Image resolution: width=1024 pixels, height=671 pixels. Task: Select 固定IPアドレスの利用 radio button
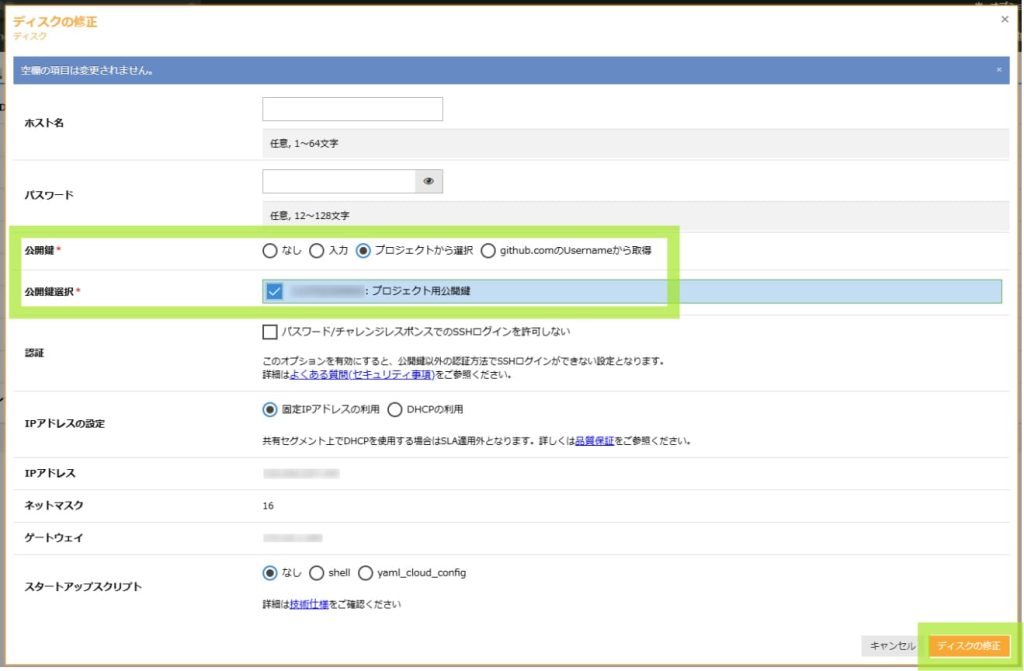point(269,409)
